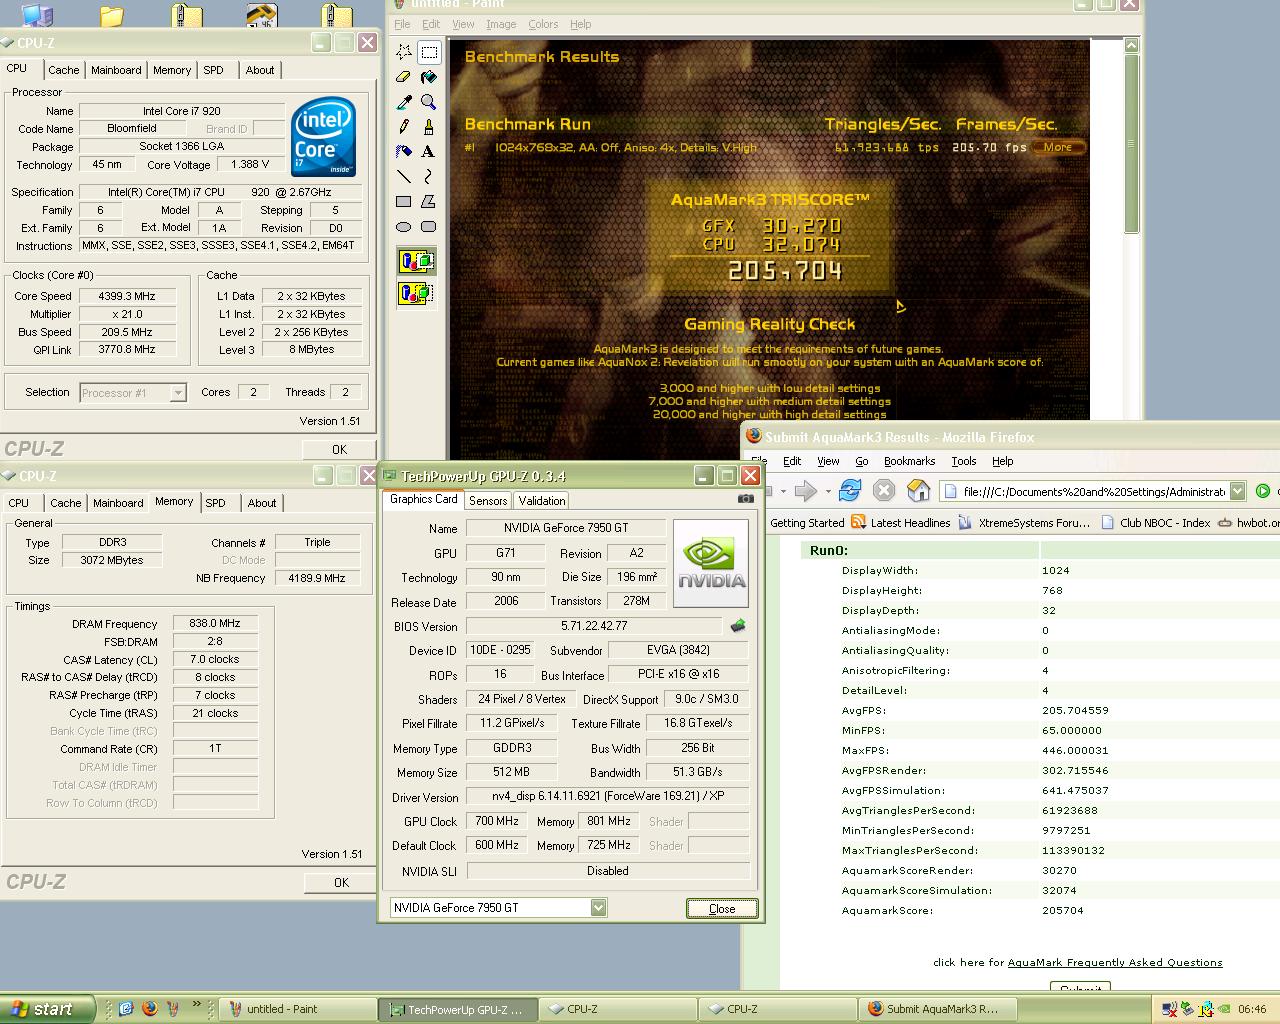This screenshot has height=1024, width=1280.
Task: Open the GPU selection dropdown in GPU-Z
Action: pos(598,908)
